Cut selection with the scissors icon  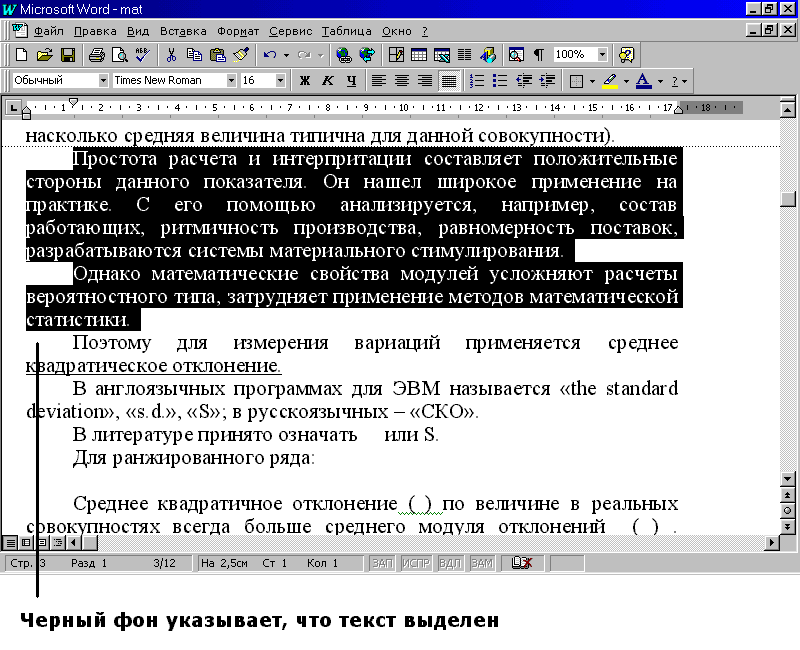[171, 55]
